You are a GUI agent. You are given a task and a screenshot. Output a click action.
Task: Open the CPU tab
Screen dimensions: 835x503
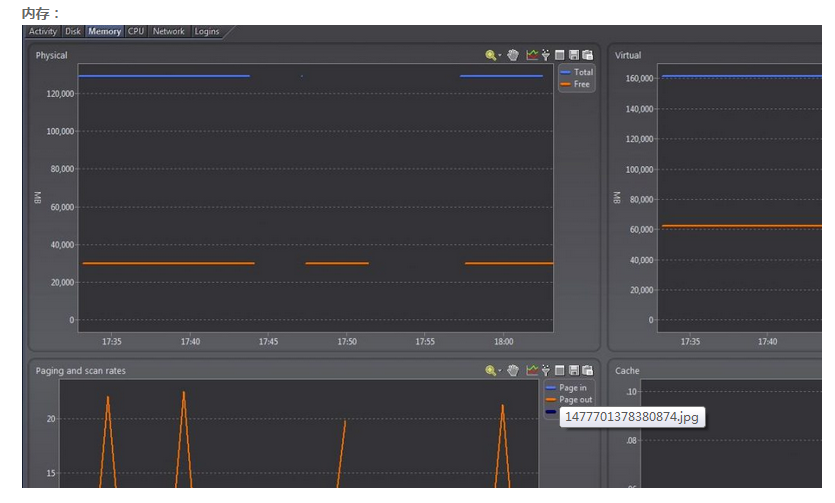136,31
